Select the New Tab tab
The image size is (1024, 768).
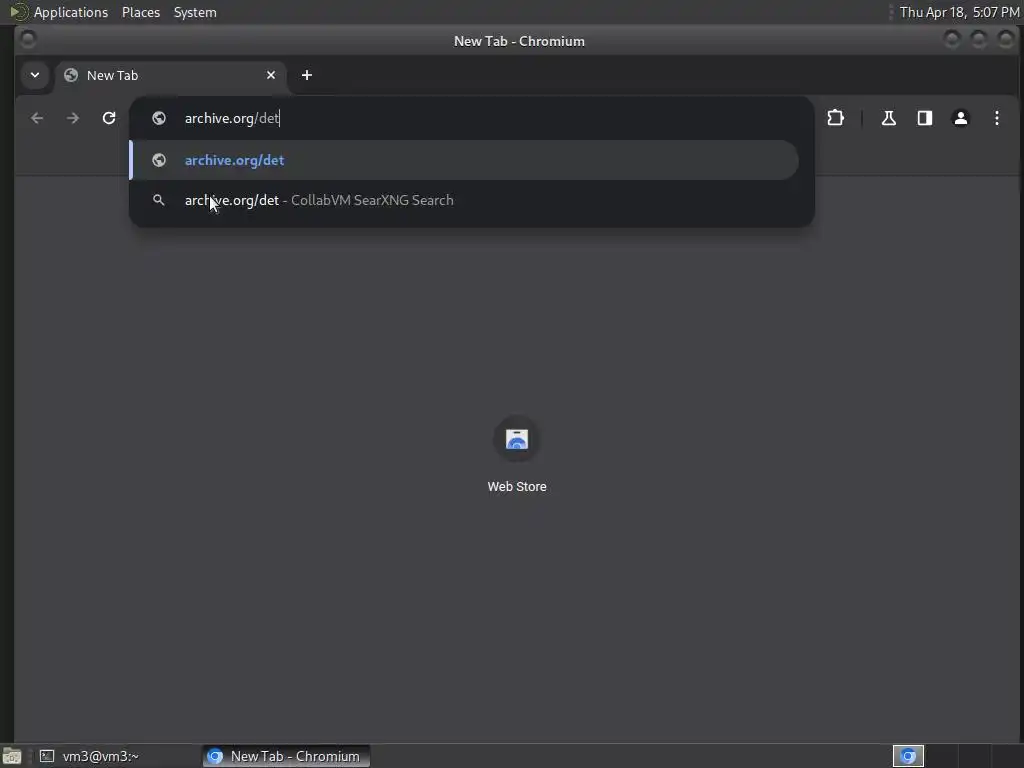170,75
